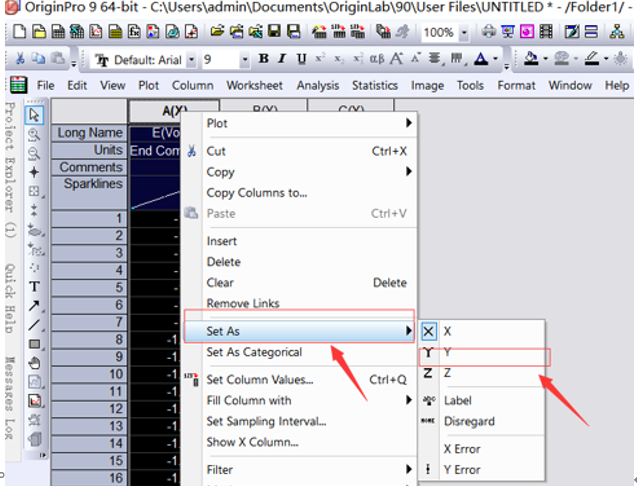Screen dimensions: 637x486
Task: Select the Screen Reader crosshair tool
Action: click(x=34, y=172)
